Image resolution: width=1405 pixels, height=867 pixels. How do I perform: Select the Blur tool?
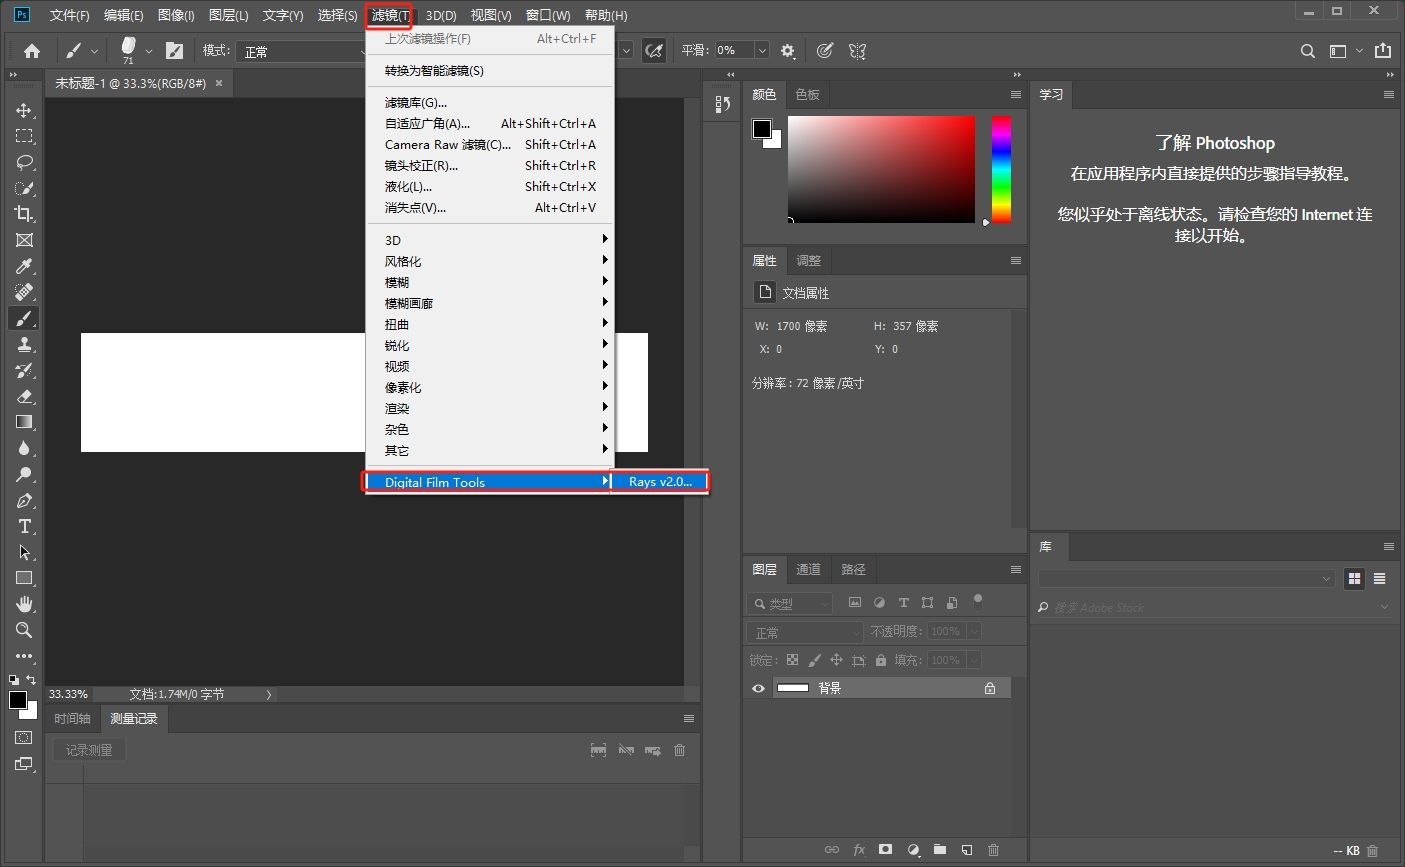point(24,448)
